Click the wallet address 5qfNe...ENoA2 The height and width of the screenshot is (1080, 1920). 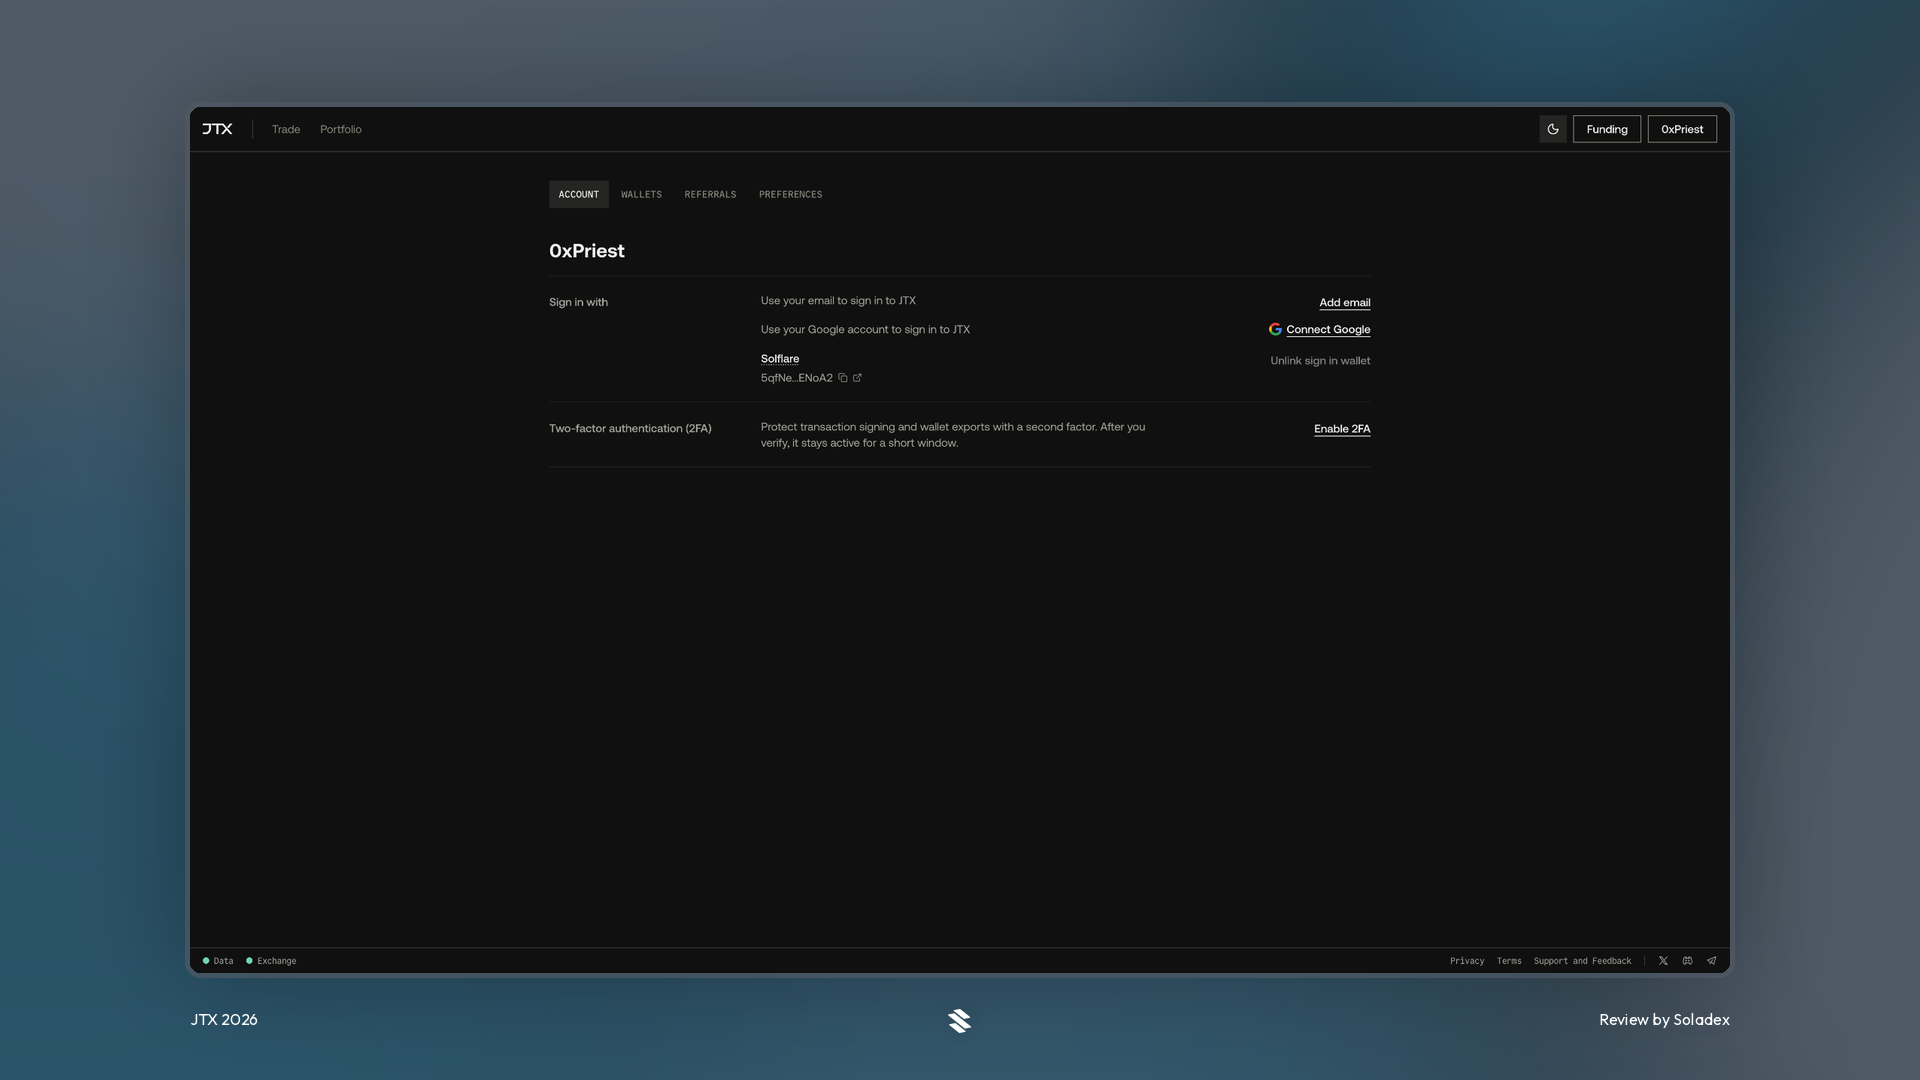pos(796,378)
